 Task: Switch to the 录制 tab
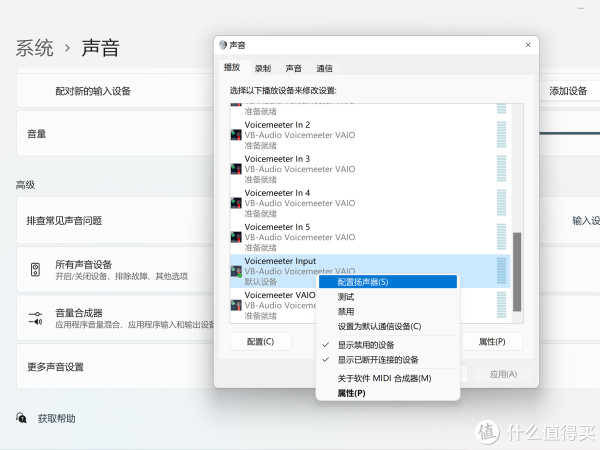[262, 68]
